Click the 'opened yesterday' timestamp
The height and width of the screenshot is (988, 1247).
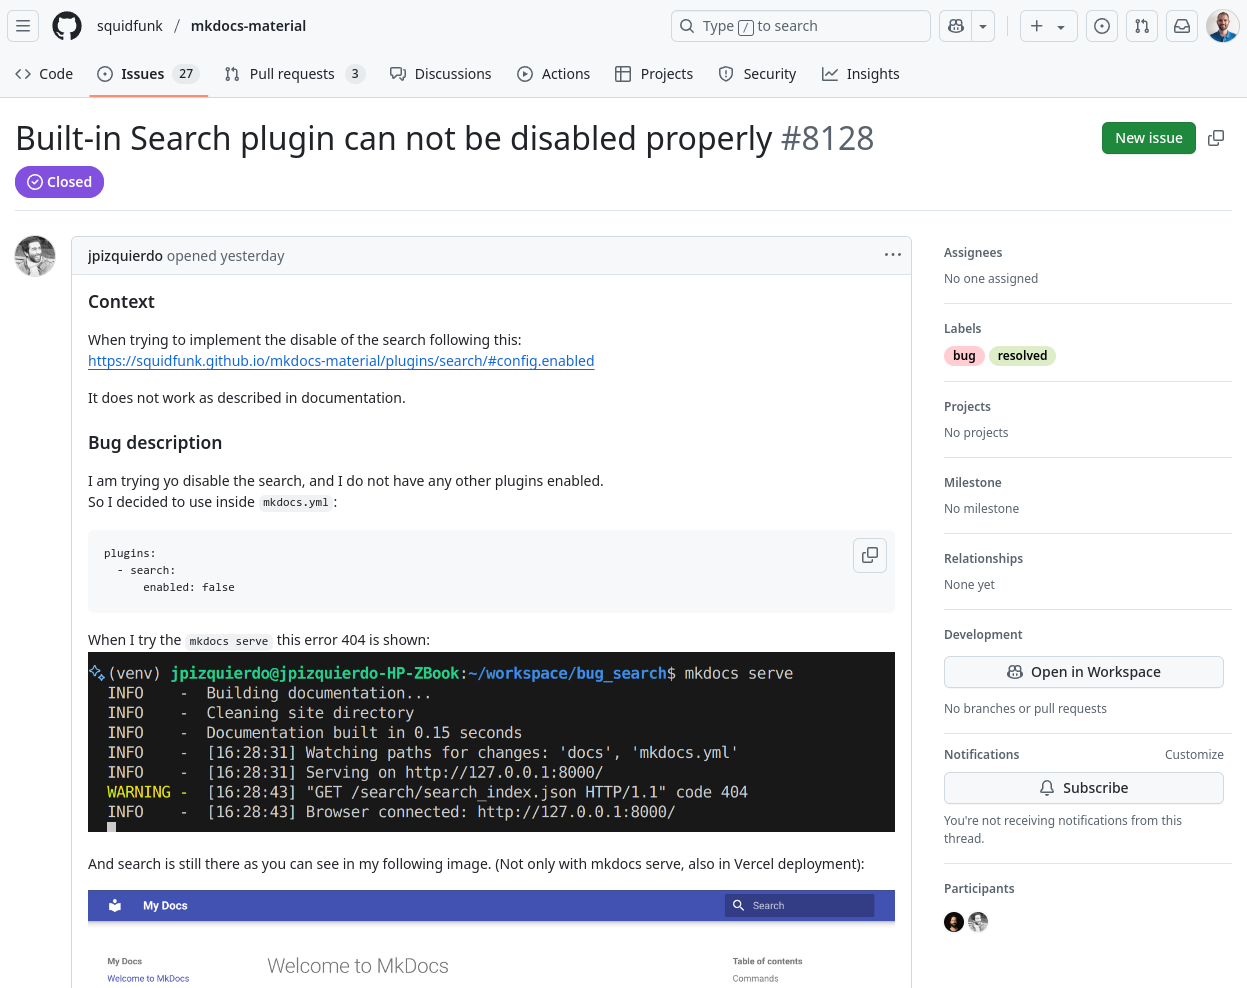point(226,256)
